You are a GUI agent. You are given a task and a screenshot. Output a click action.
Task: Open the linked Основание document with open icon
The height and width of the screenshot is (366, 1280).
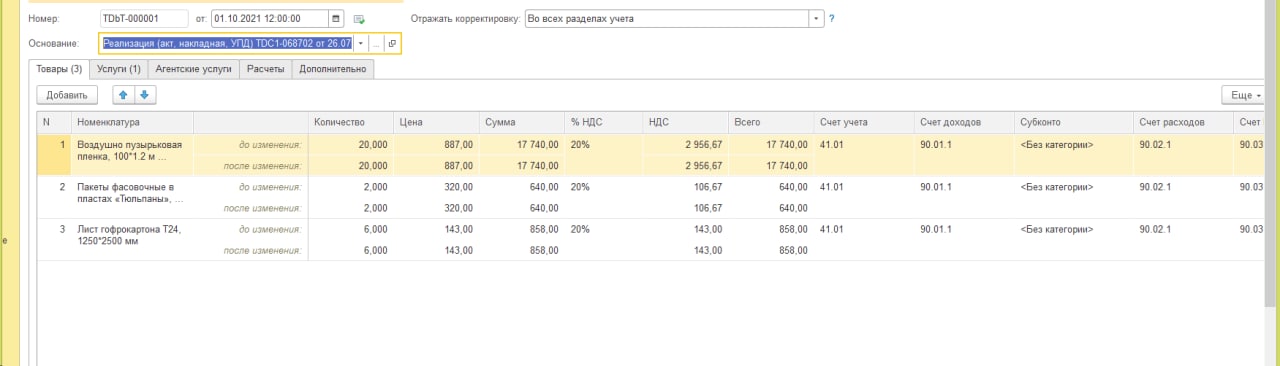(392, 44)
